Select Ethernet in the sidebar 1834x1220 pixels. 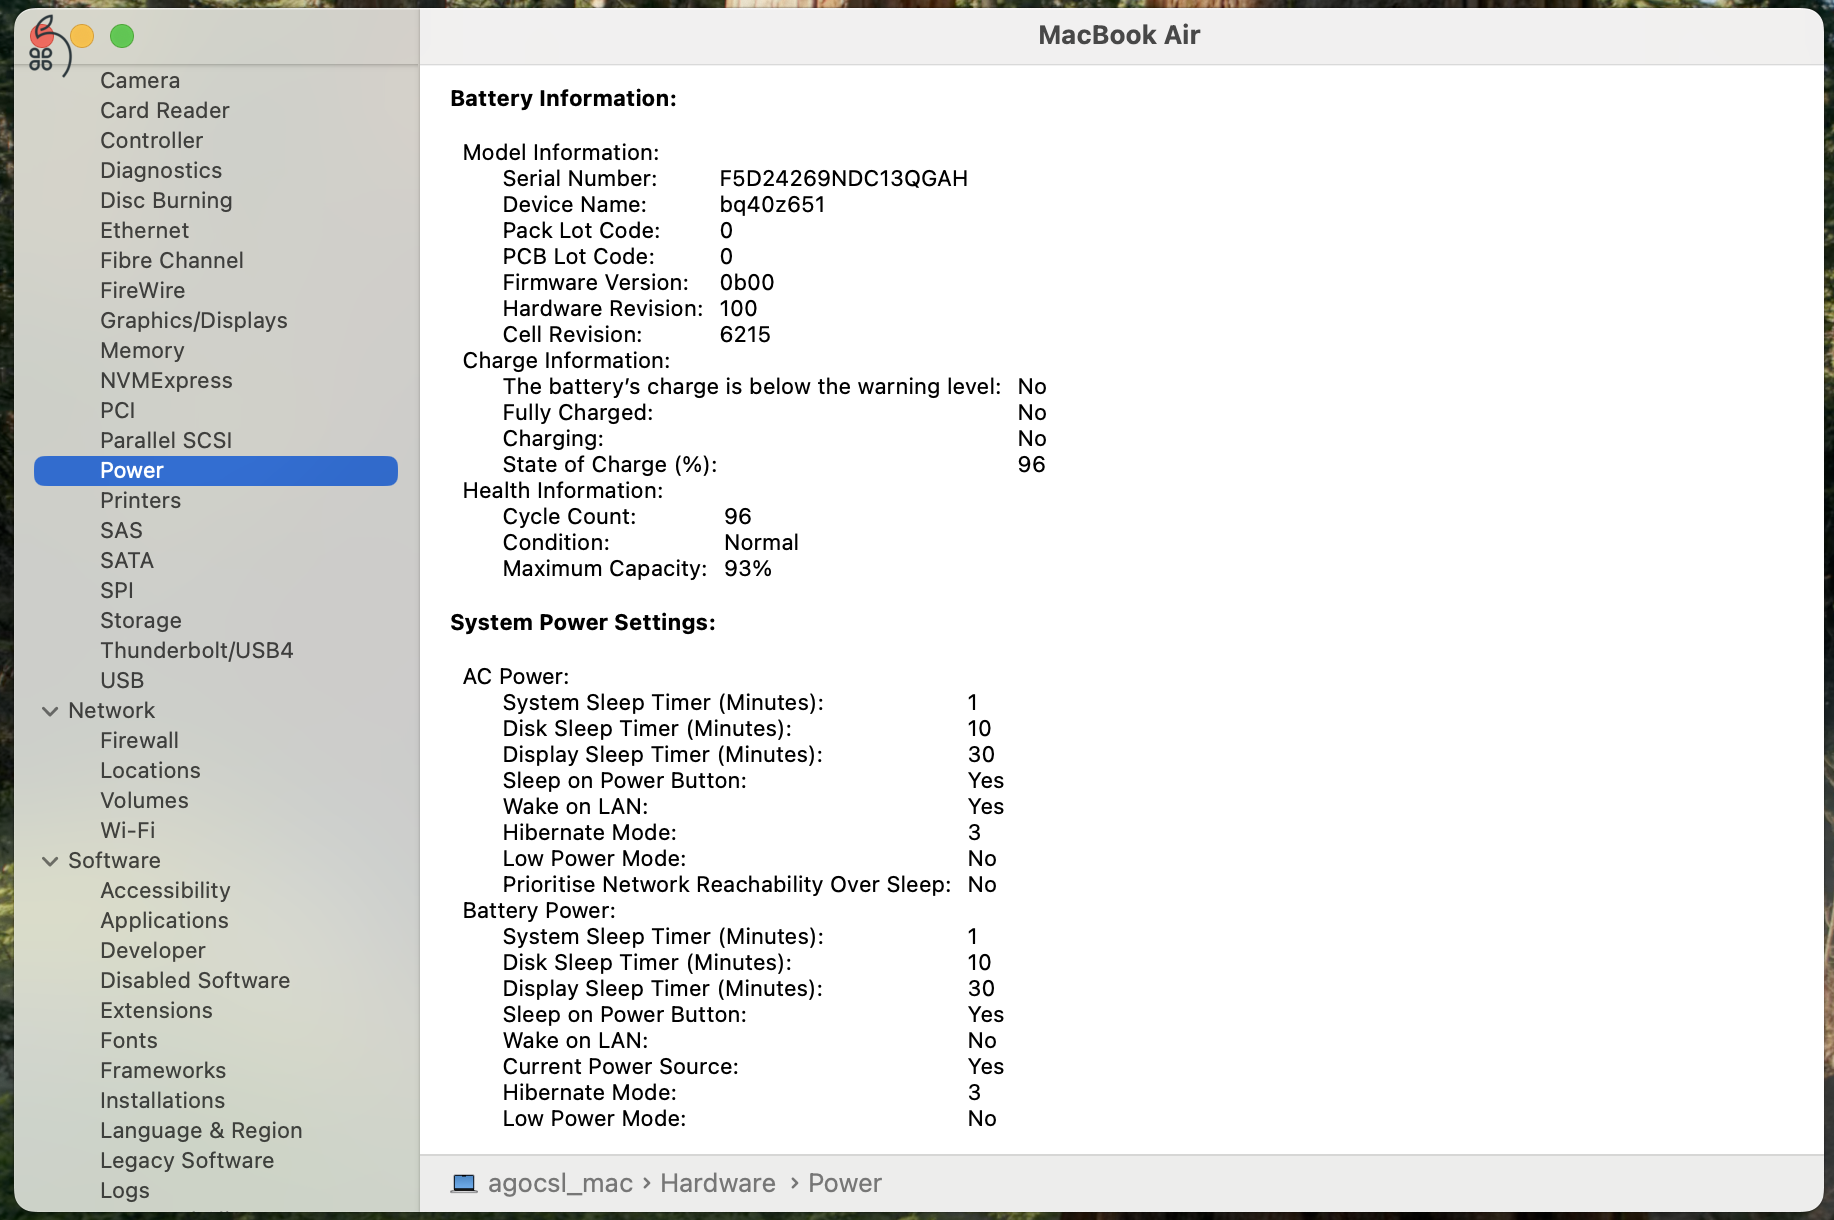pos(144,230)
